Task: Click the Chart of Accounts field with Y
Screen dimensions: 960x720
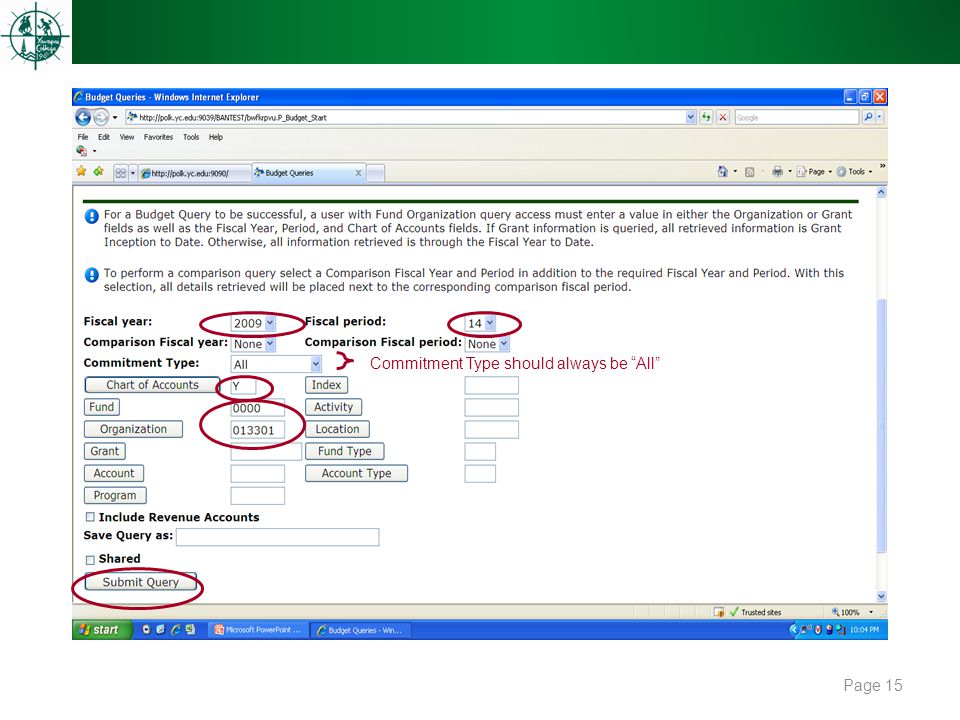Action: [x=243, y=386]
